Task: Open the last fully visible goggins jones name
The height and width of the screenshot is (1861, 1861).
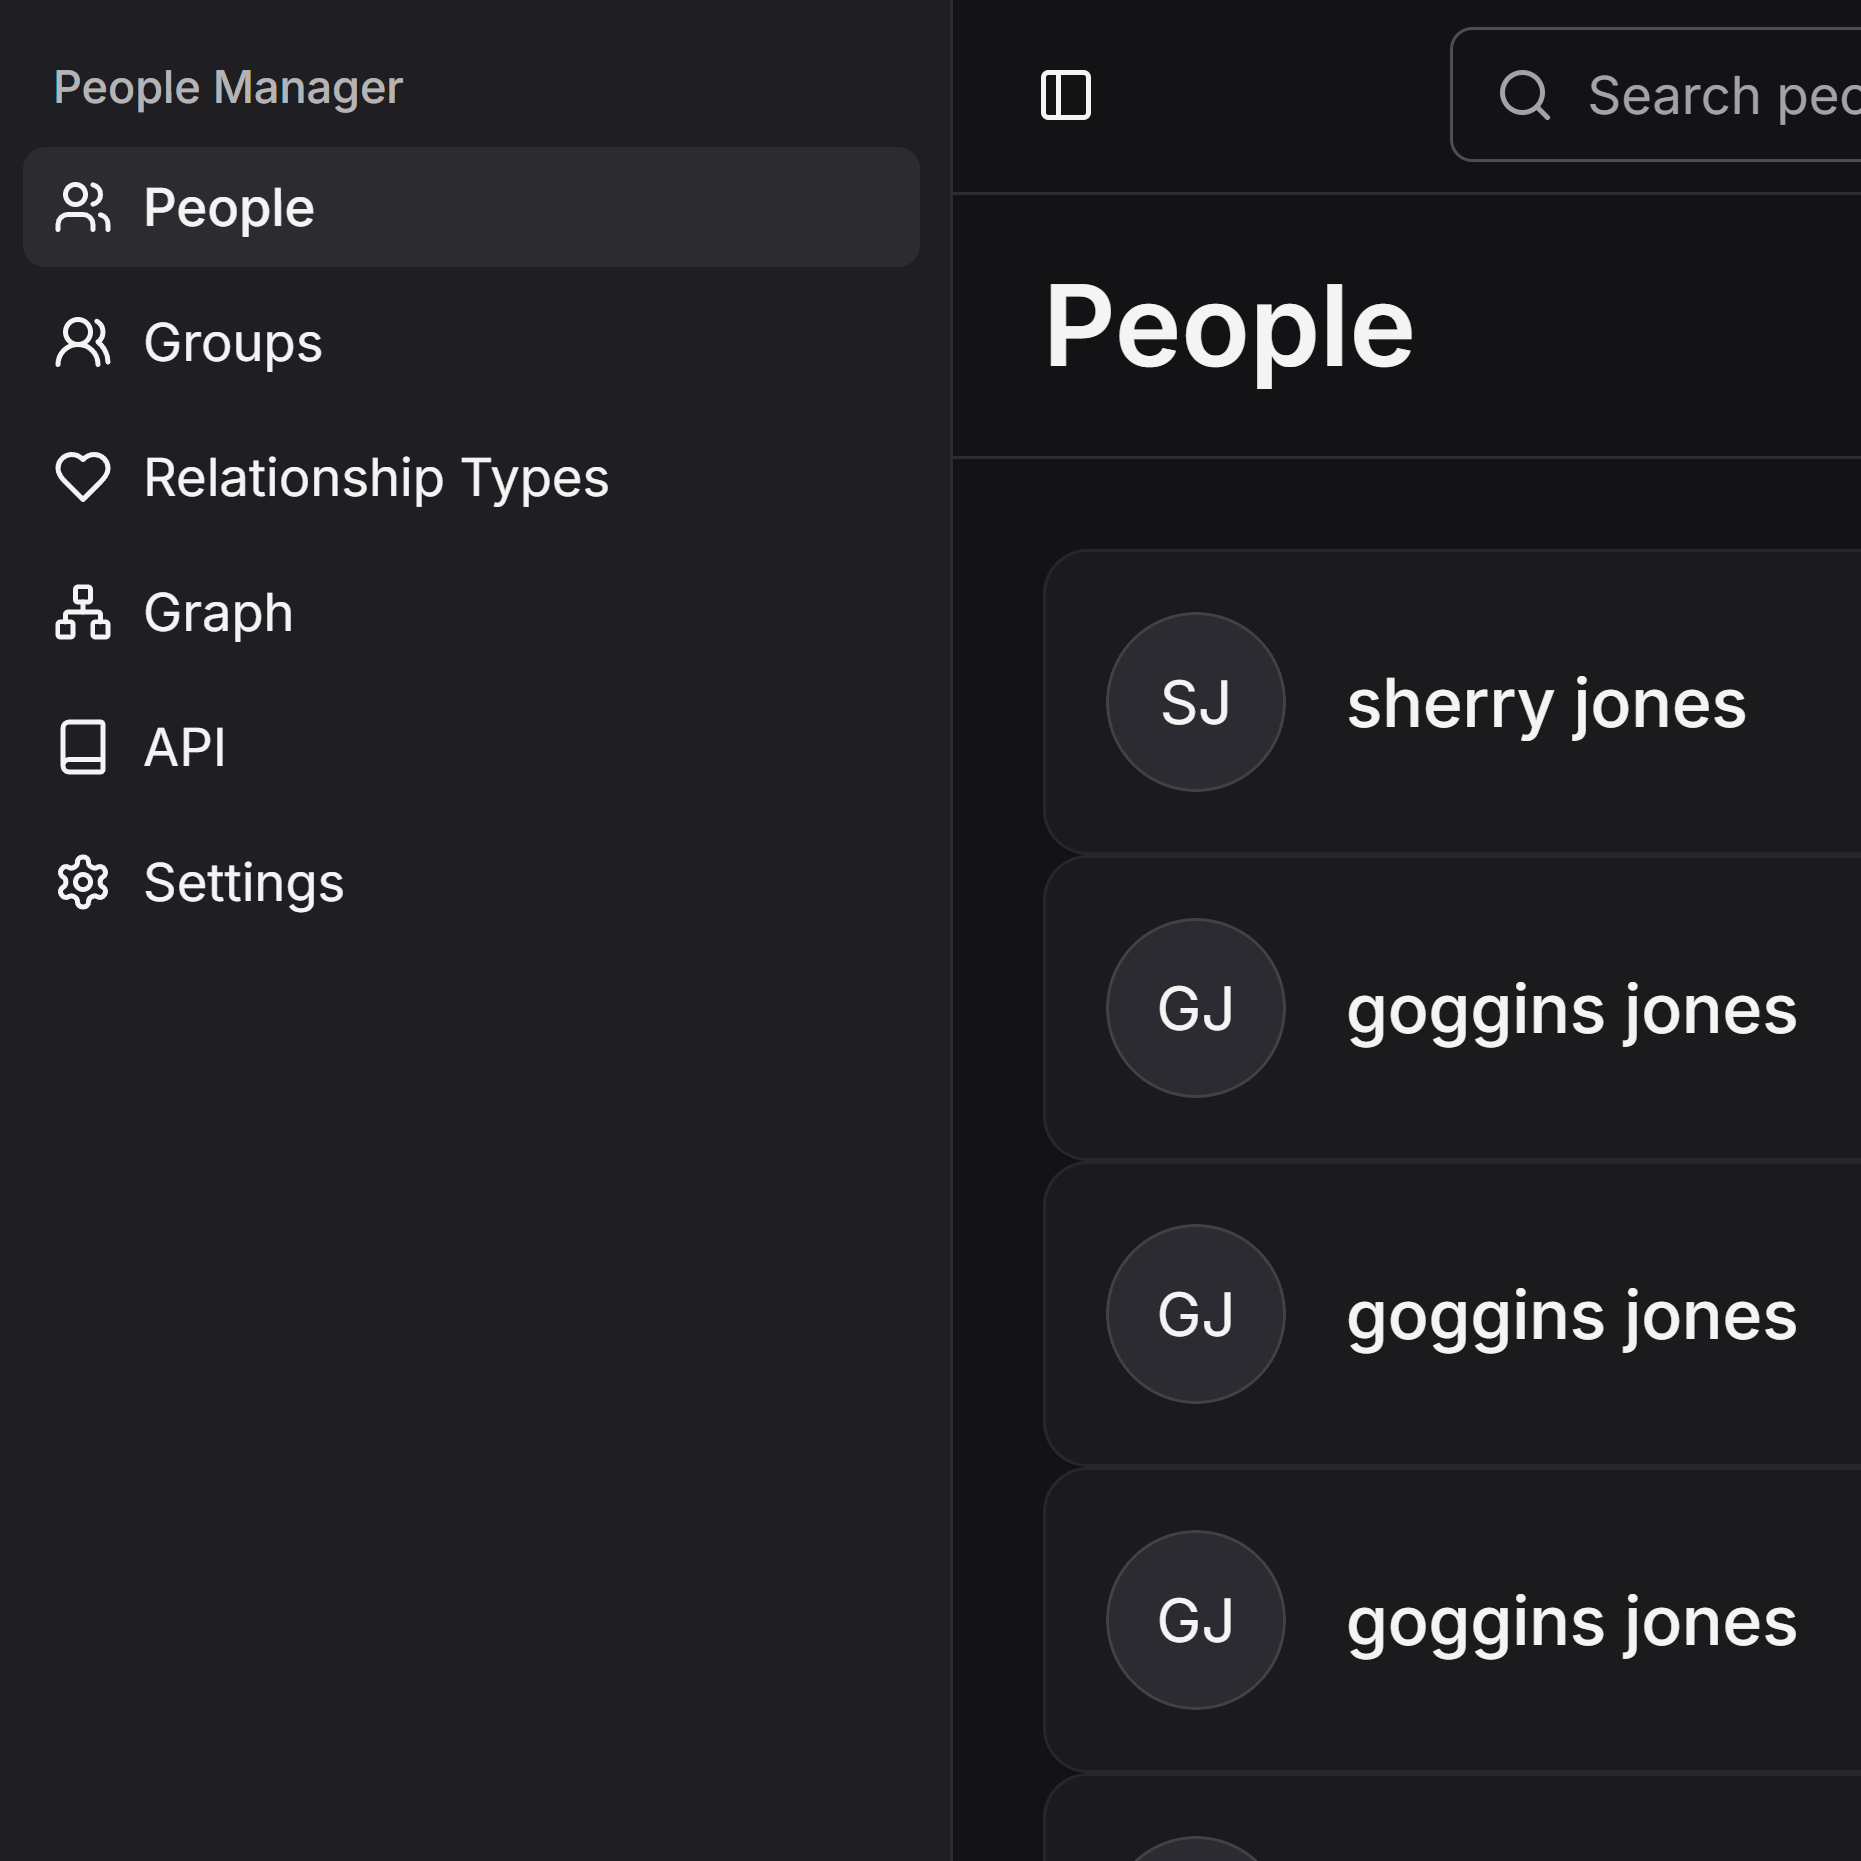Action: [x=1571, y=1622]
